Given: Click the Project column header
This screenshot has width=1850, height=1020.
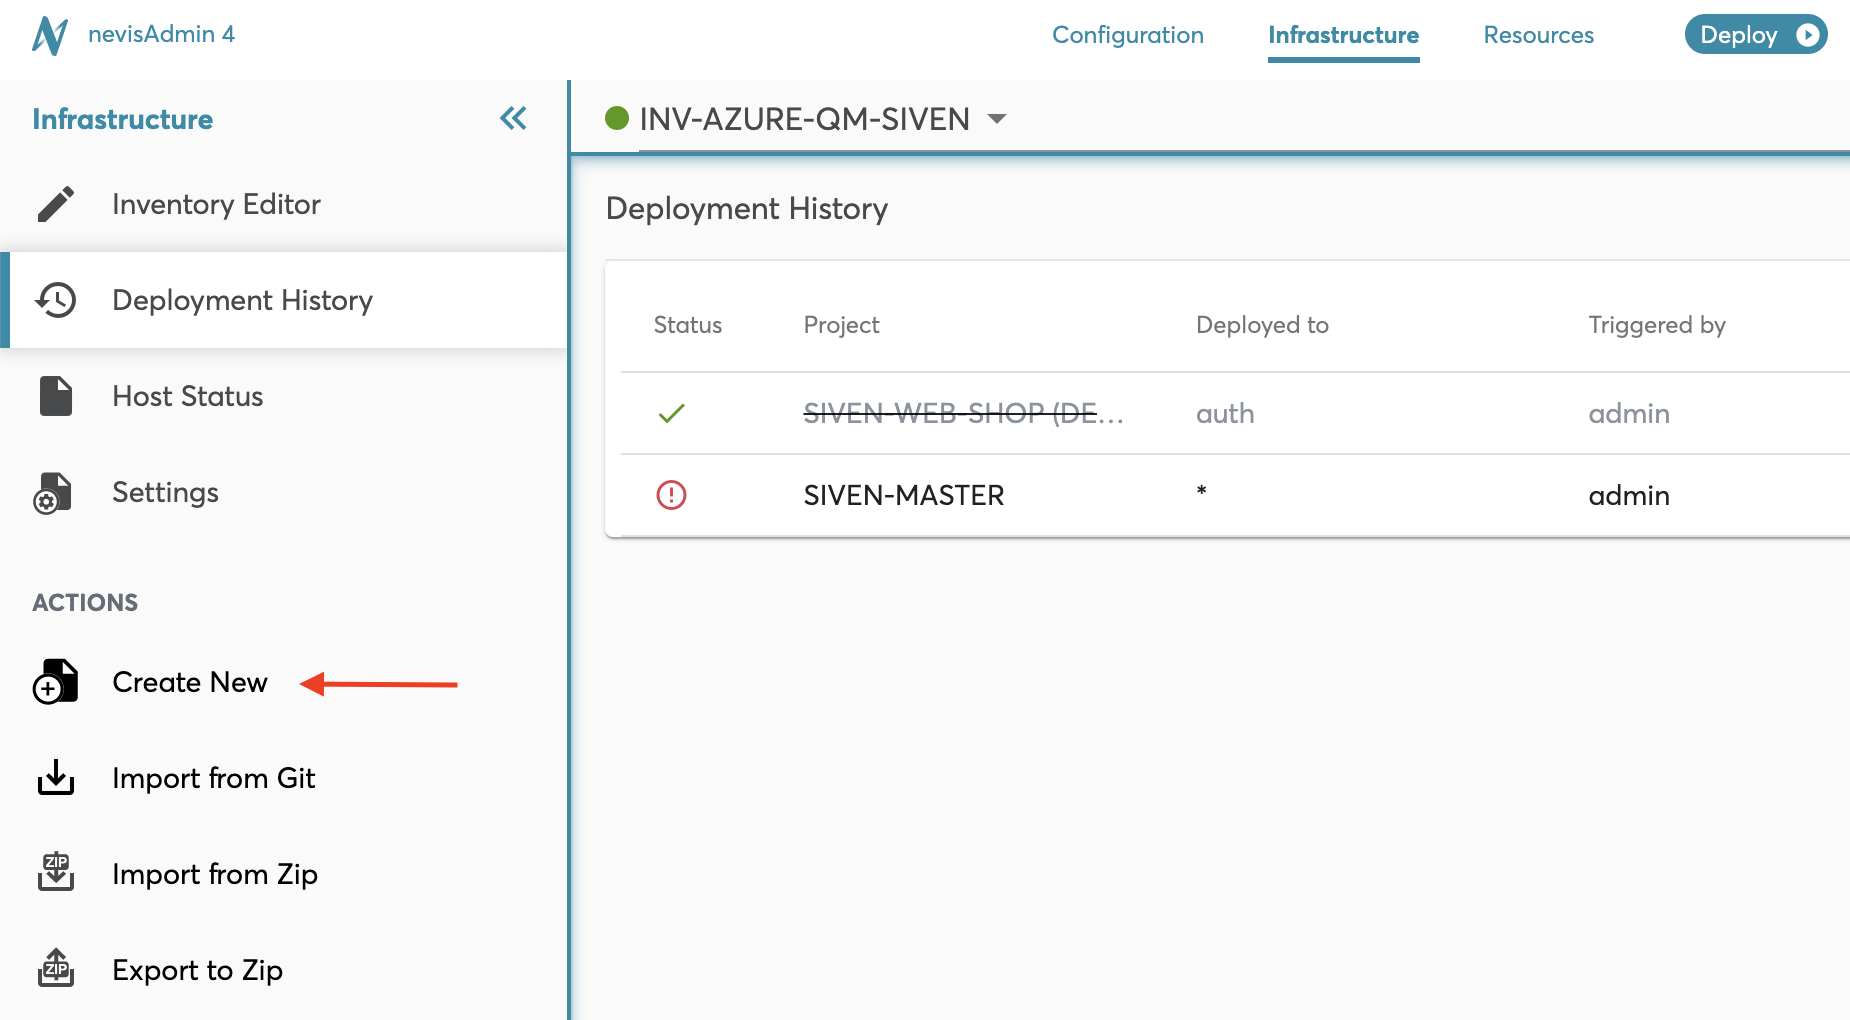Looking at the screenshot, I should pyautogui.click(x=841, y=325).
